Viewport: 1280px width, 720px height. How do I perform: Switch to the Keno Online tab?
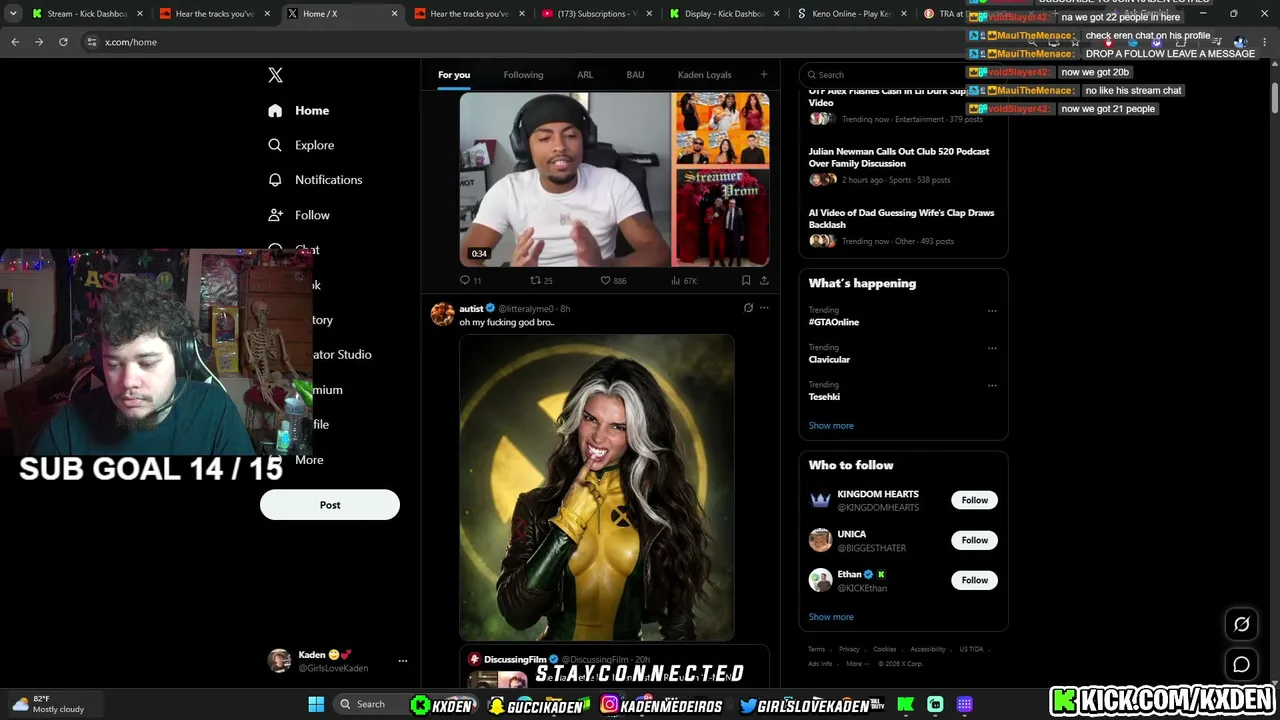click(851, 14)
